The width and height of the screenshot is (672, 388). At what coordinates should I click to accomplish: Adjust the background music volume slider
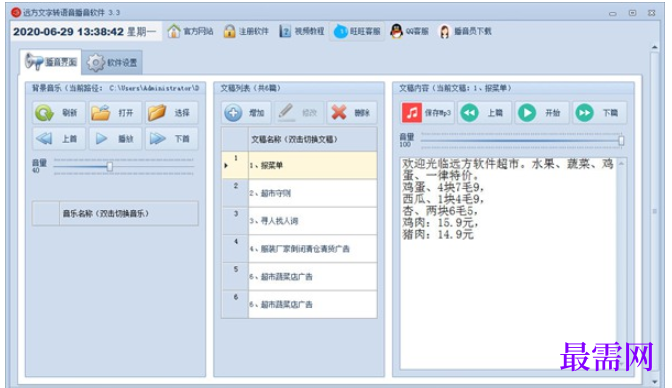(x=110, y=166)
